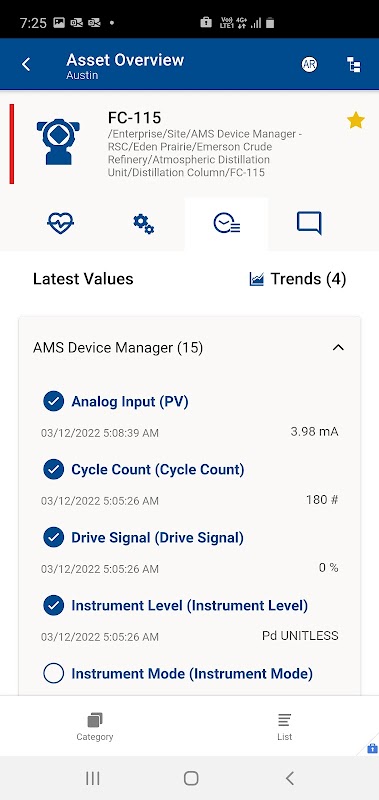Tap the Android back navigation button
Viewport: 379px width, 800px height.
290,778
